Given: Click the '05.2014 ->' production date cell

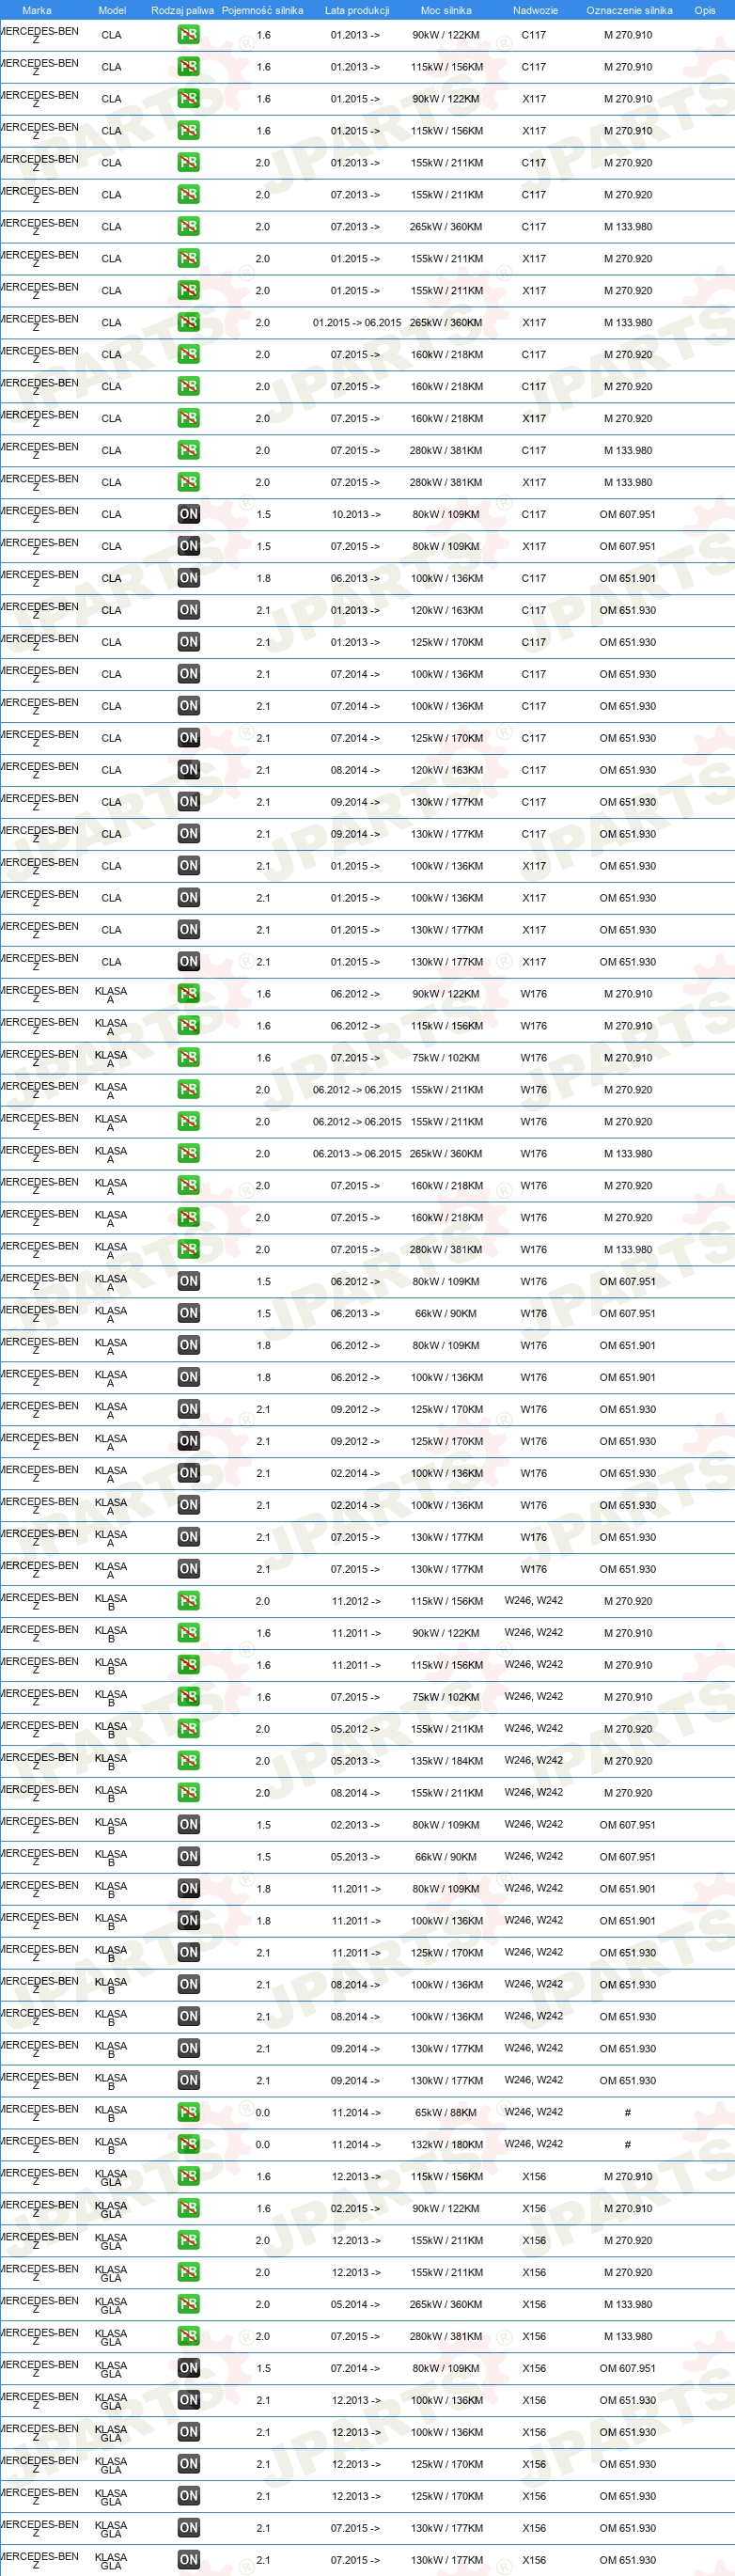Looking at the screenshot, I should point(356,2304).
